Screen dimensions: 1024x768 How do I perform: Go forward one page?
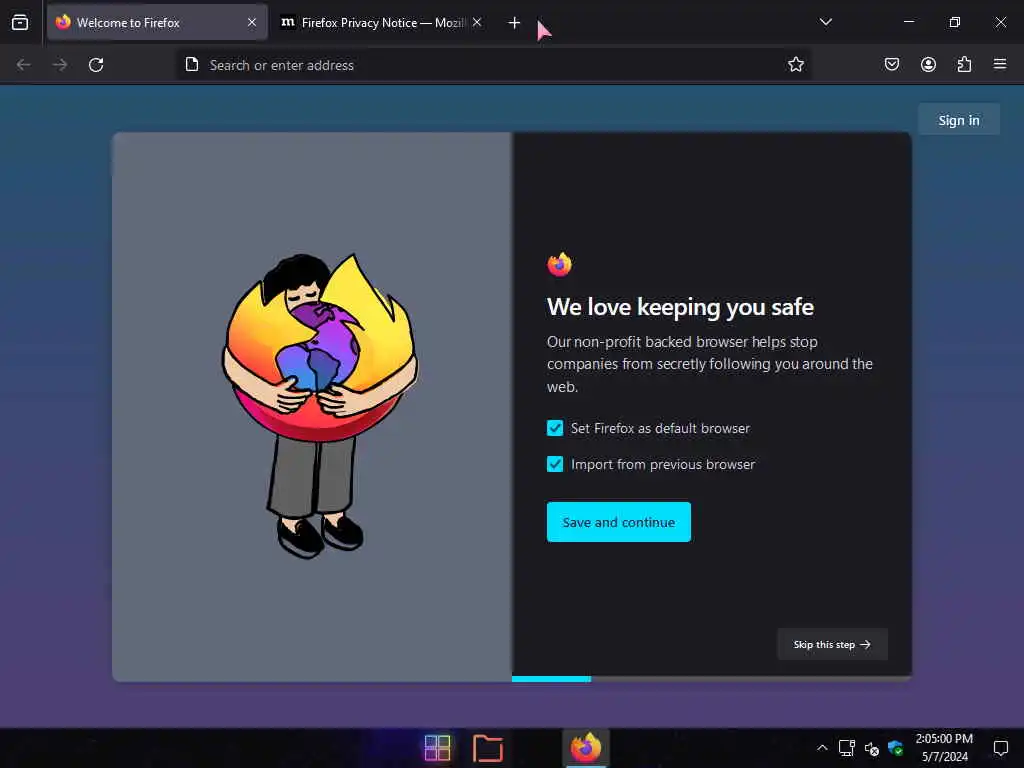coord(59,65)
